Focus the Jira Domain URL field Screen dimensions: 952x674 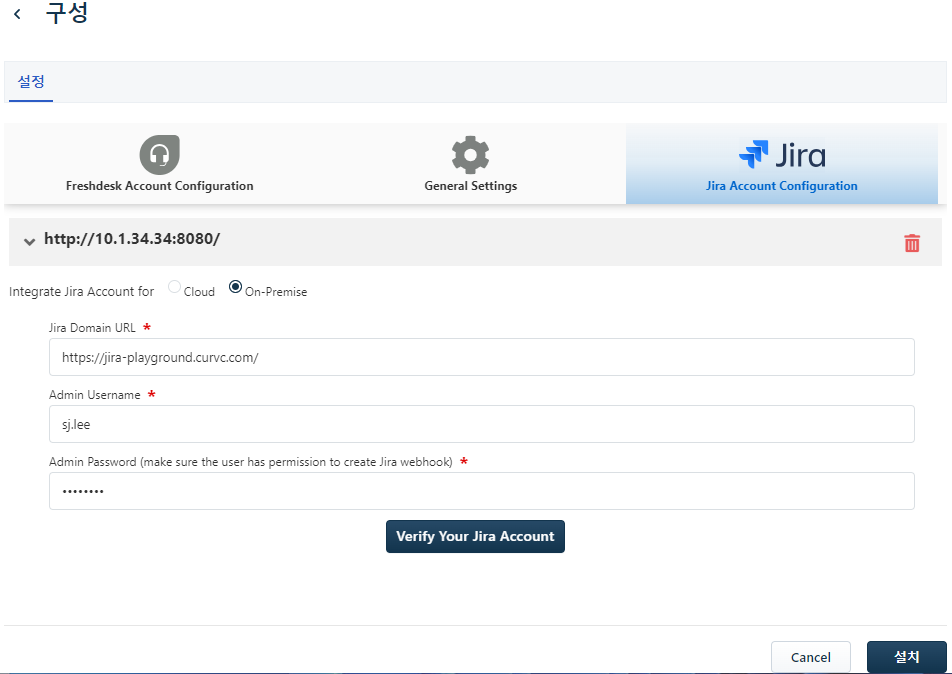point(481,357)
